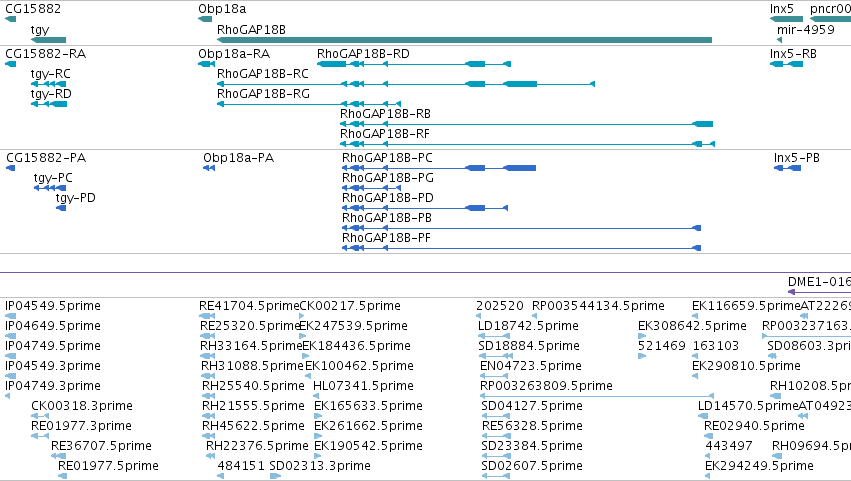Click the RE41704.5prime EST label
Screen dimensions: 851x481
point(249,306)
